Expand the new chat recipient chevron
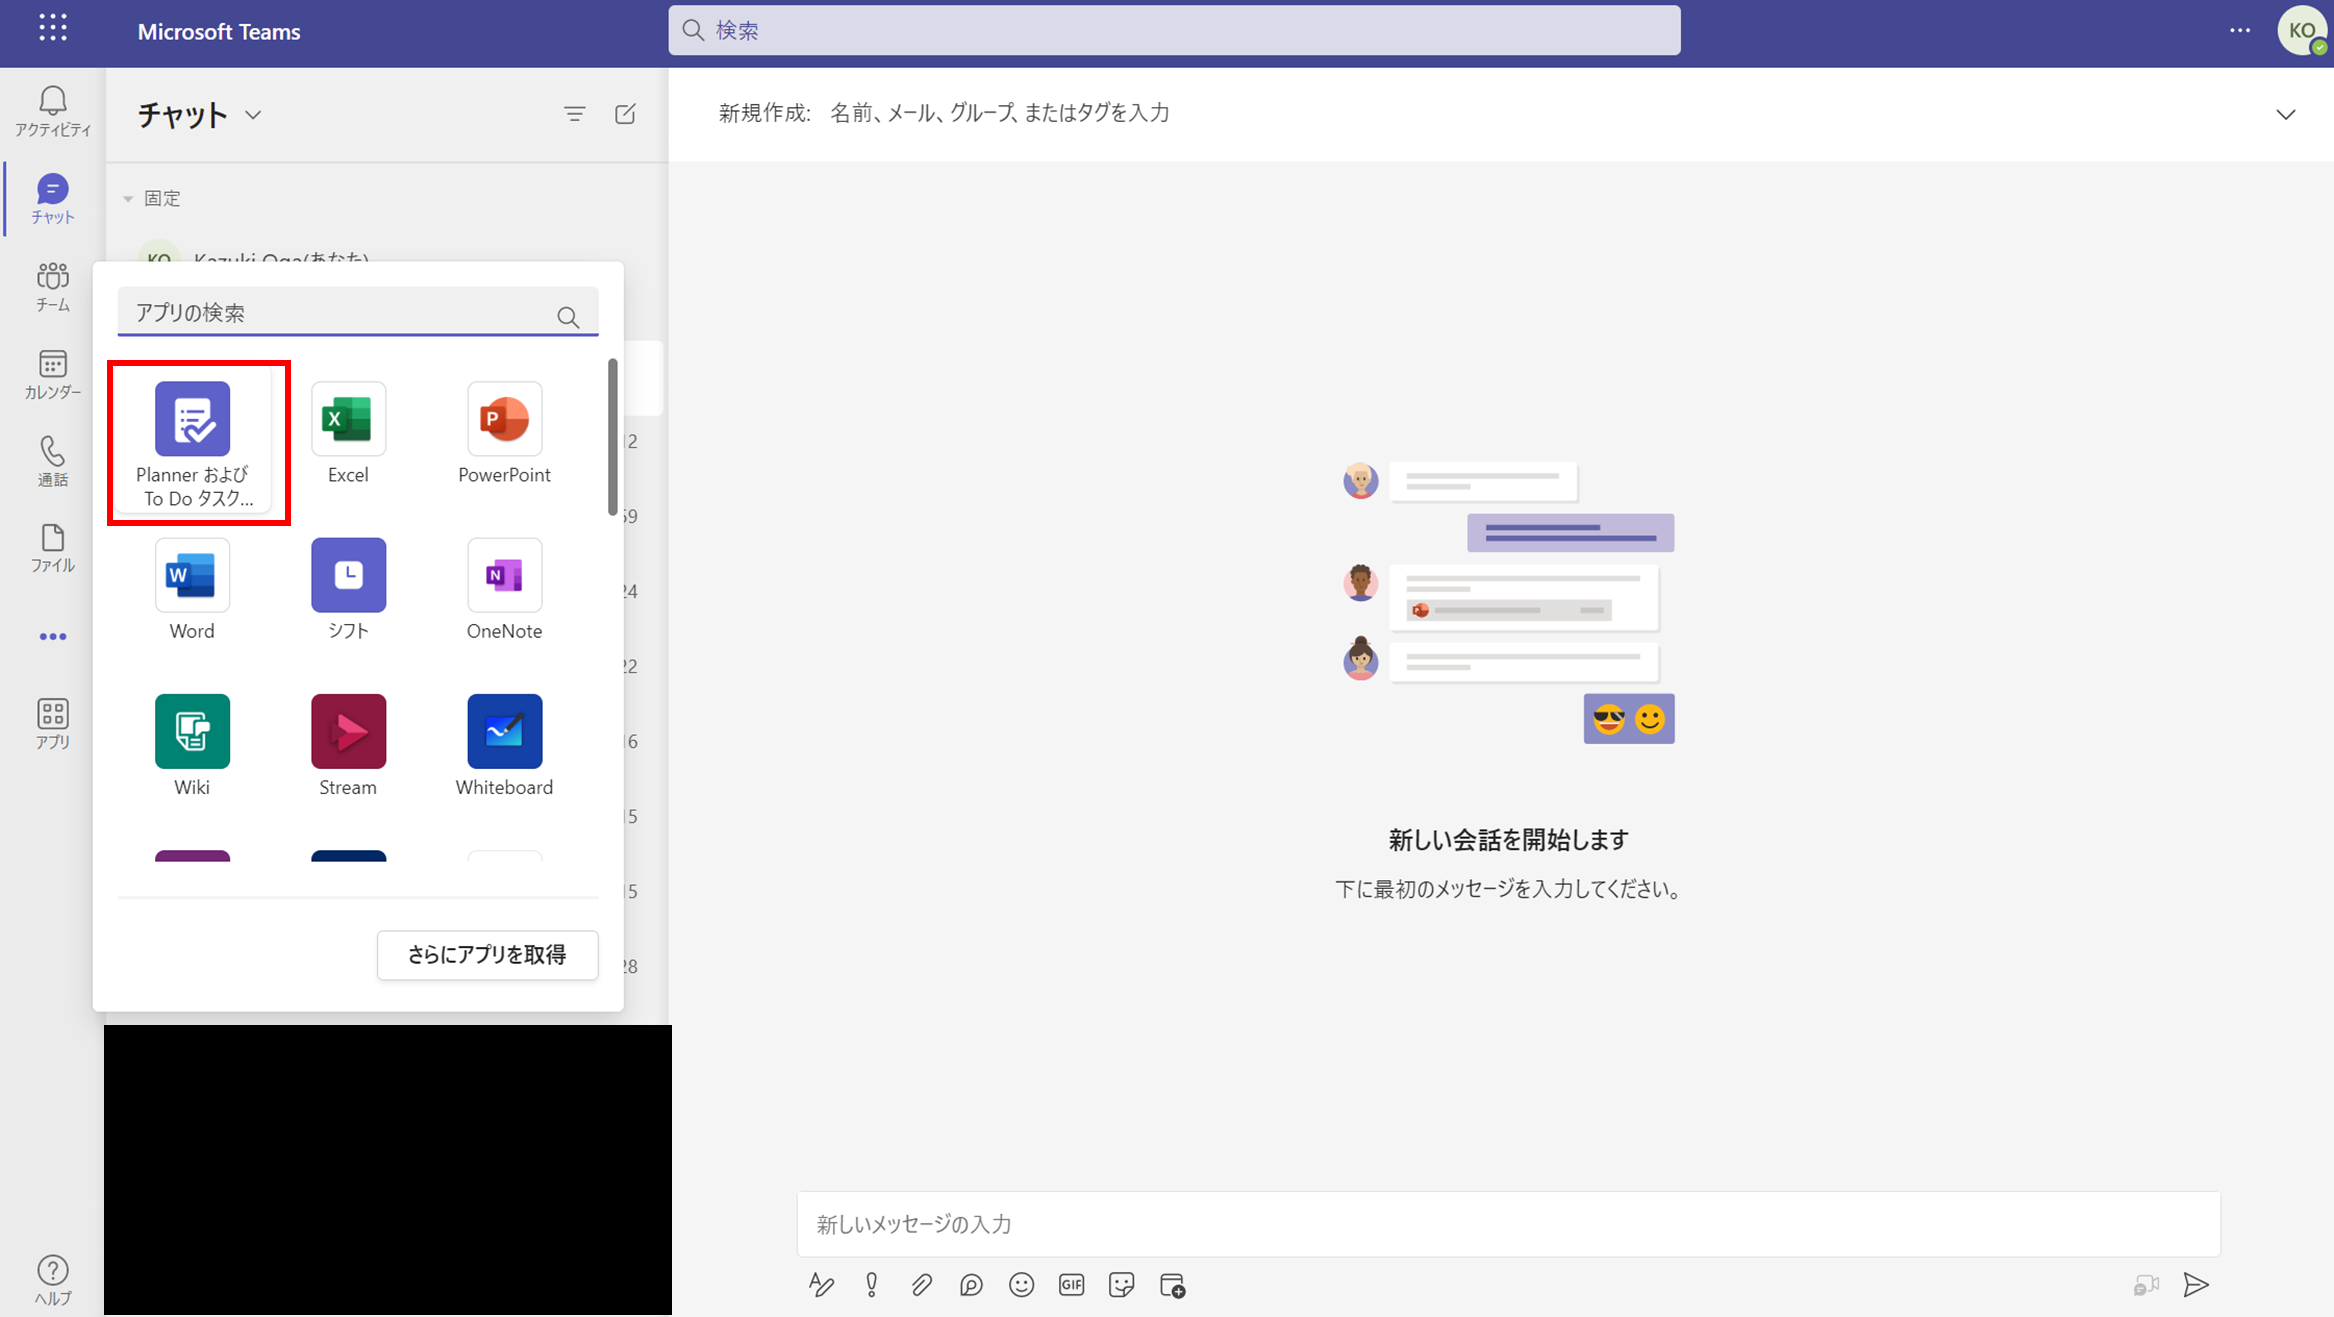This screenshot has height=1317, width=2334. 2286,114
